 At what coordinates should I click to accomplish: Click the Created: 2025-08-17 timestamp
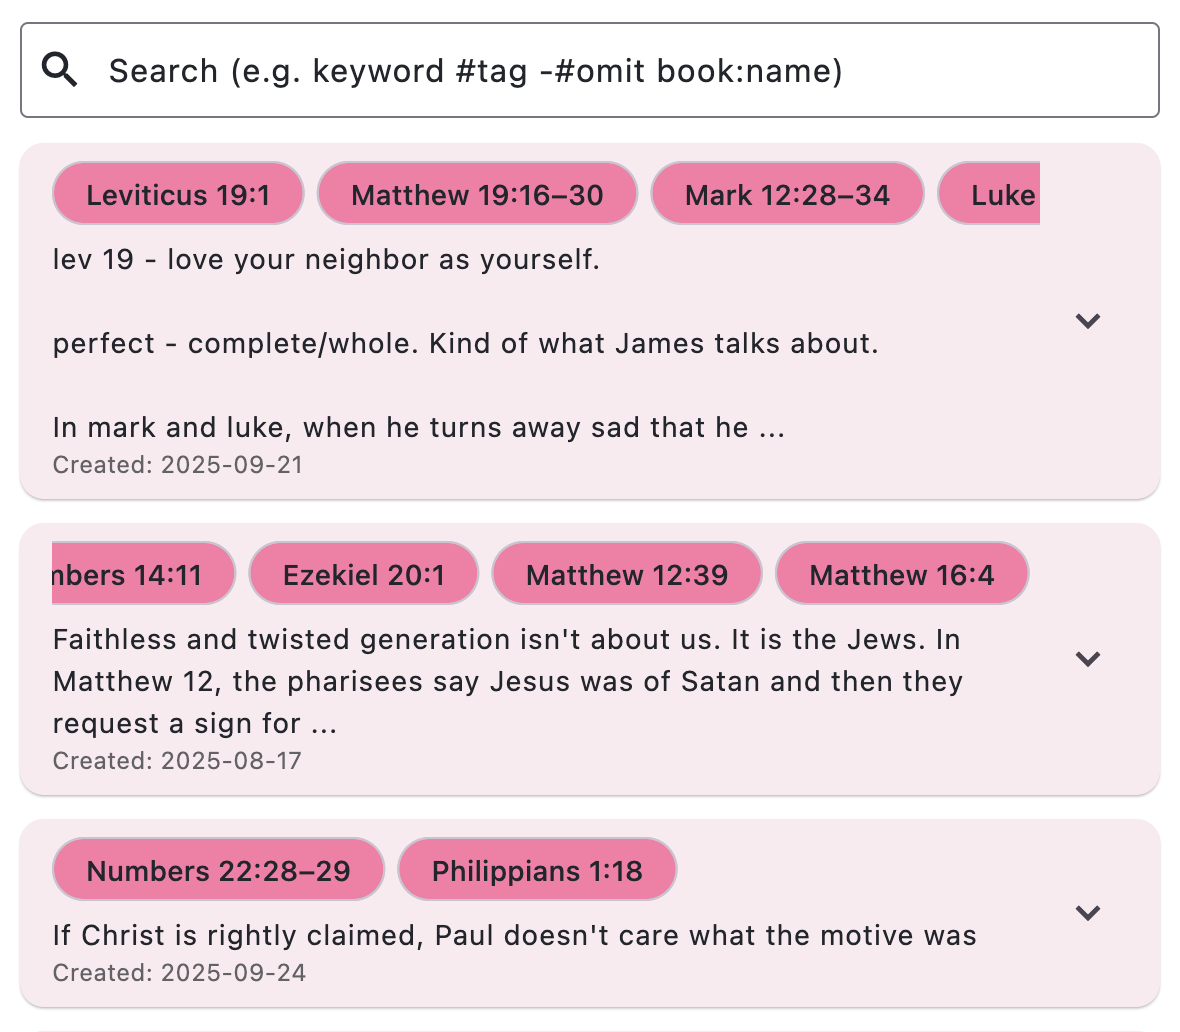[x=178, y=761]
